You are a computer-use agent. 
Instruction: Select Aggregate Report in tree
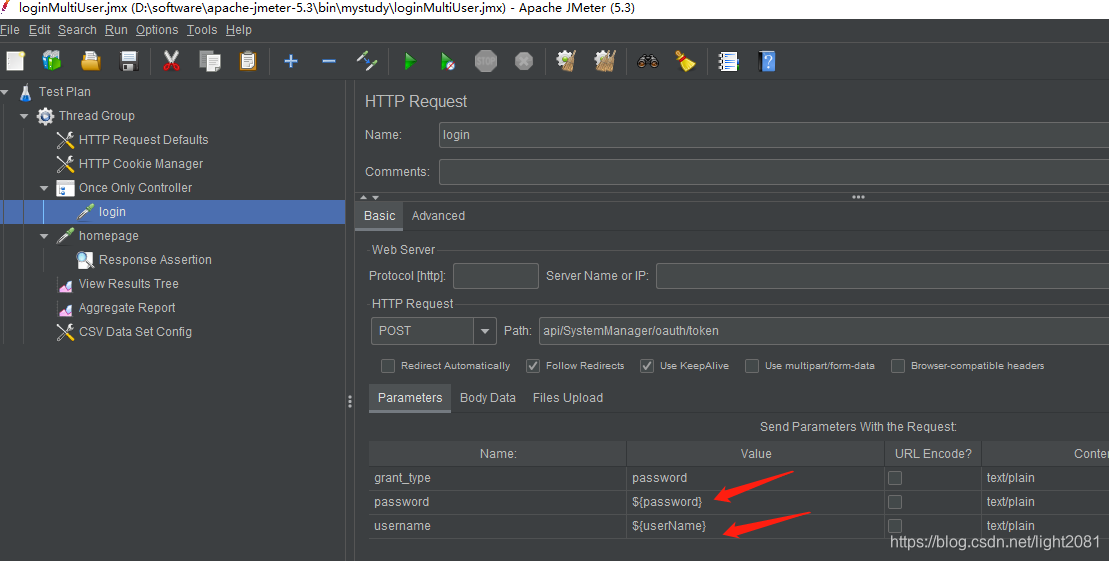tap(127, 308)
